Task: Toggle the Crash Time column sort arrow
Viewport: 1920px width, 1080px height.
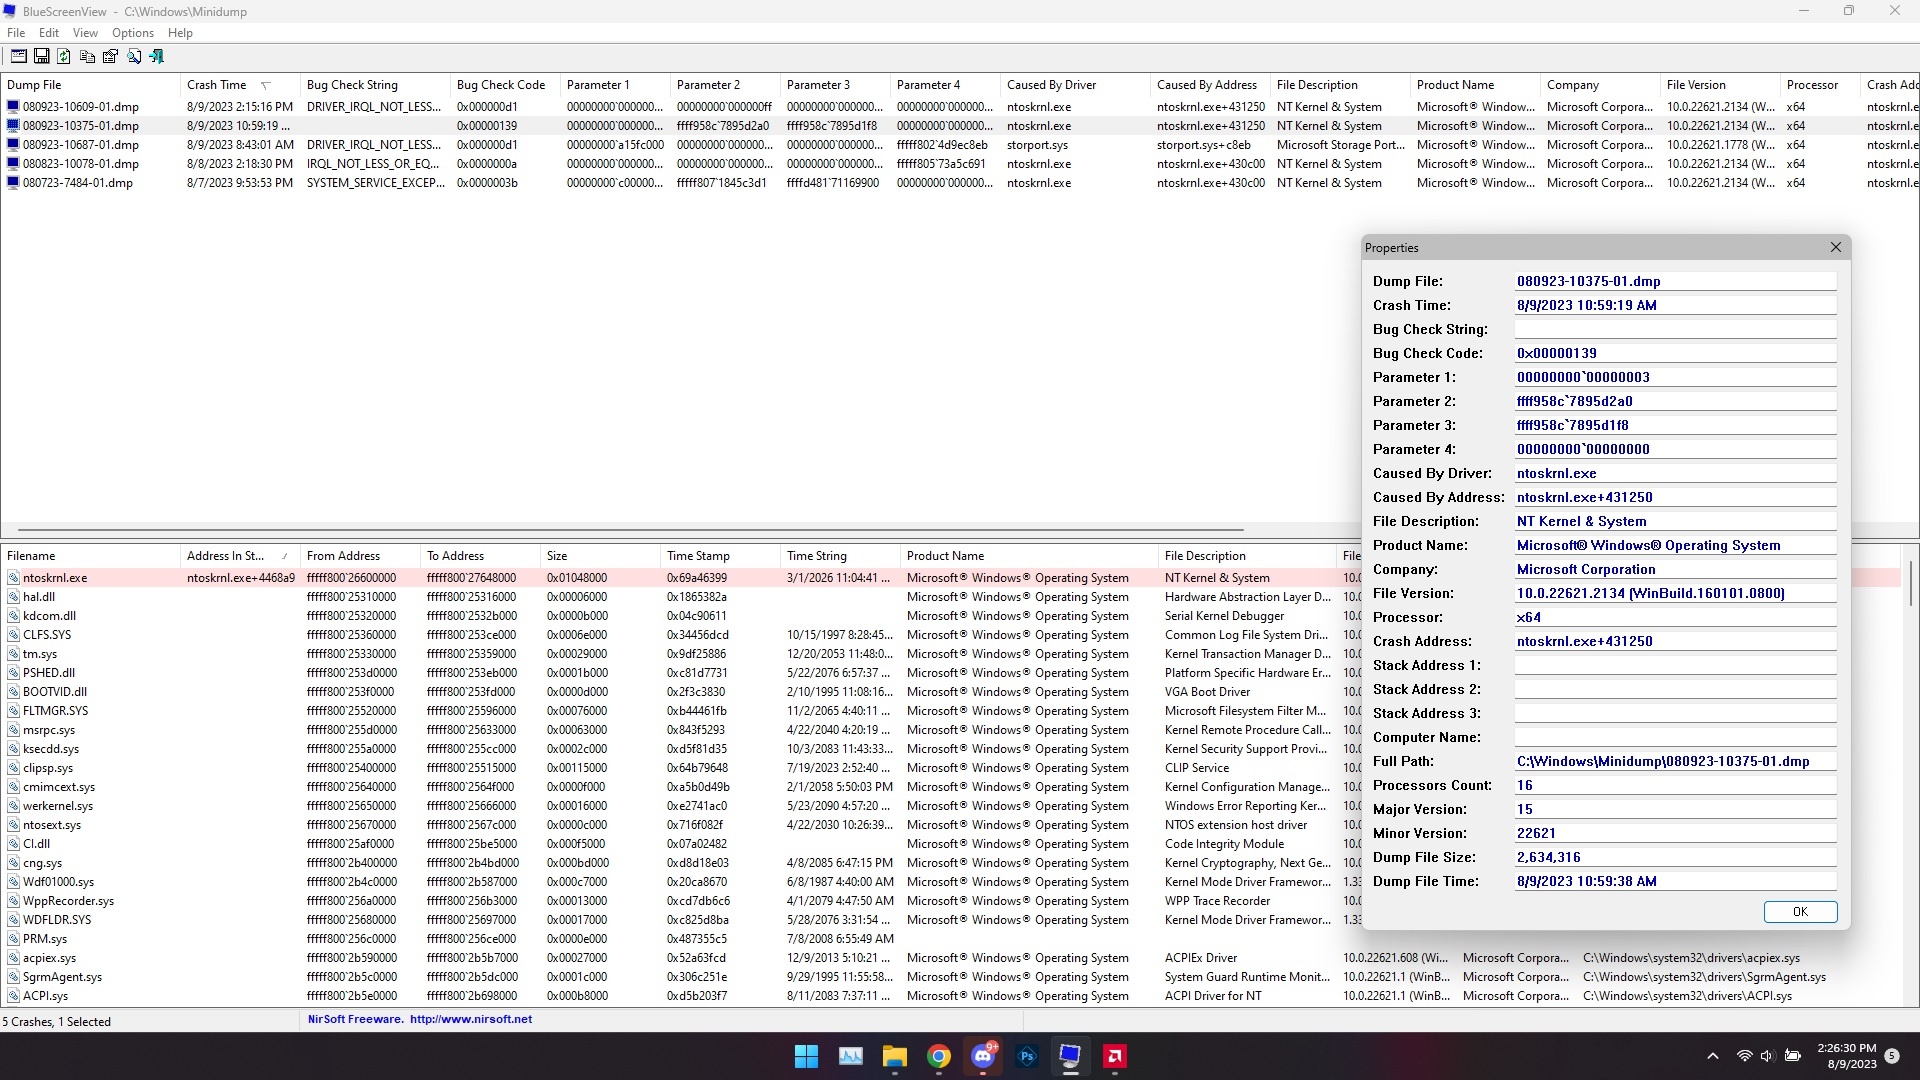Action: pyautogui.click(x=265, y=85)
